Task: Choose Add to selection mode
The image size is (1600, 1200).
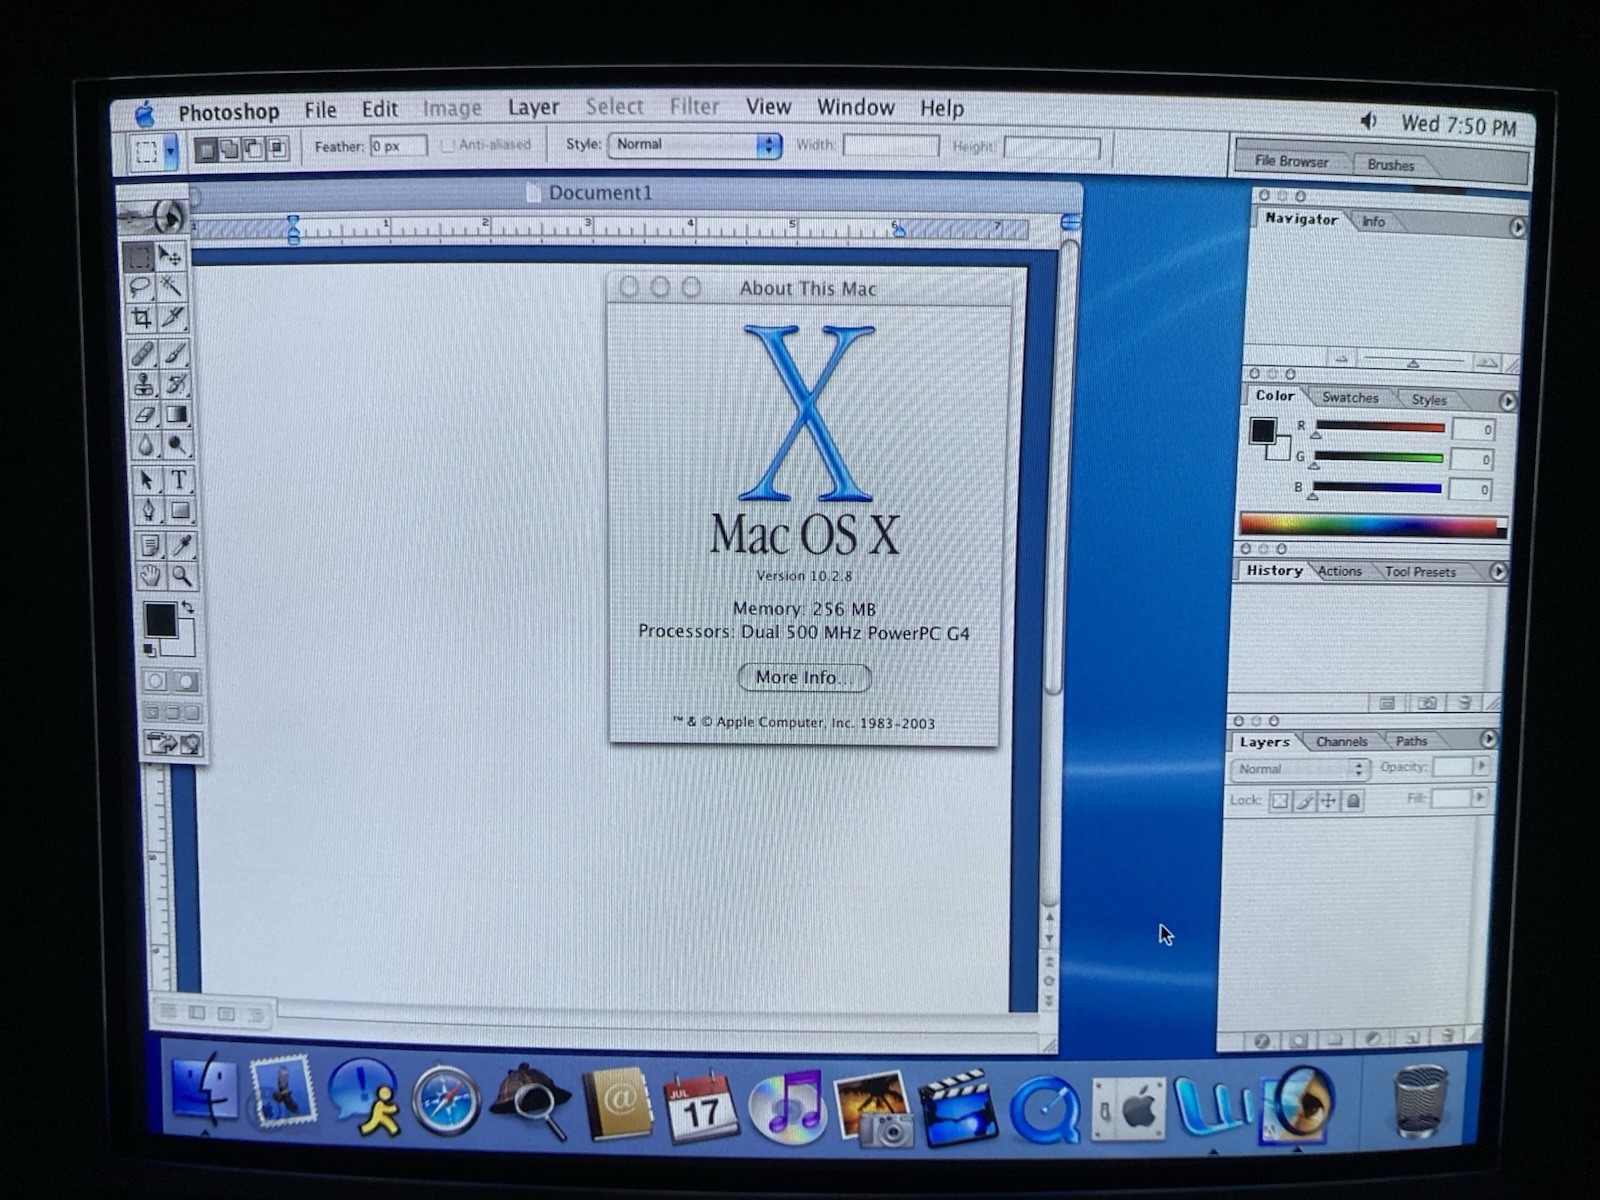Action: (230, 150)
